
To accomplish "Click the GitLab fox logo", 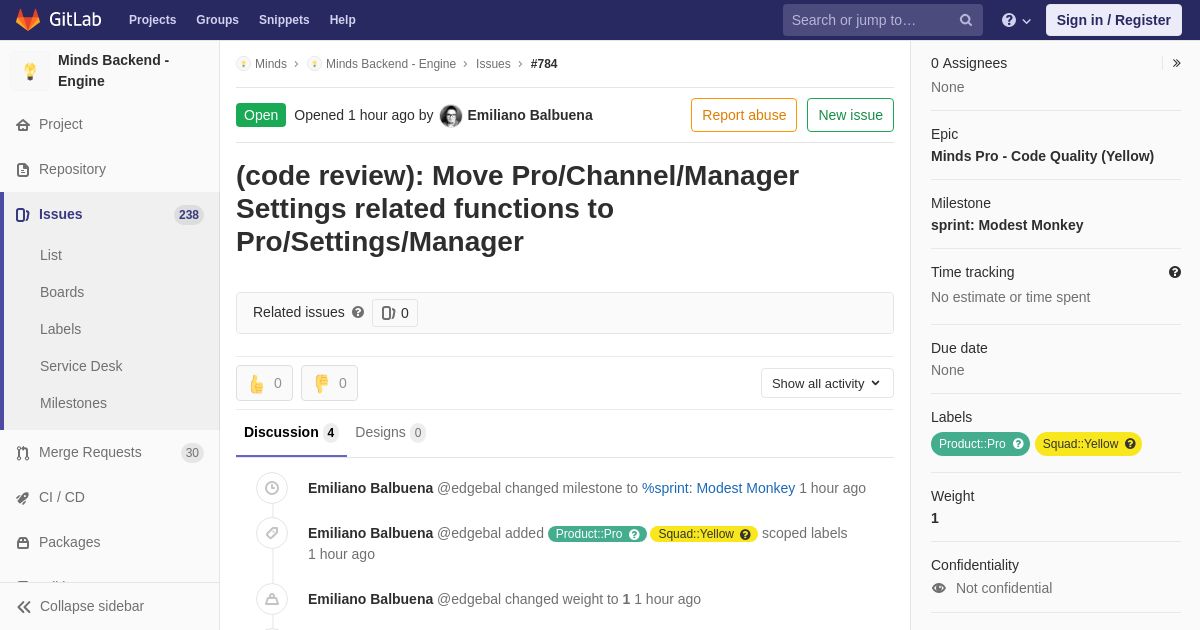I will [28, 20].
